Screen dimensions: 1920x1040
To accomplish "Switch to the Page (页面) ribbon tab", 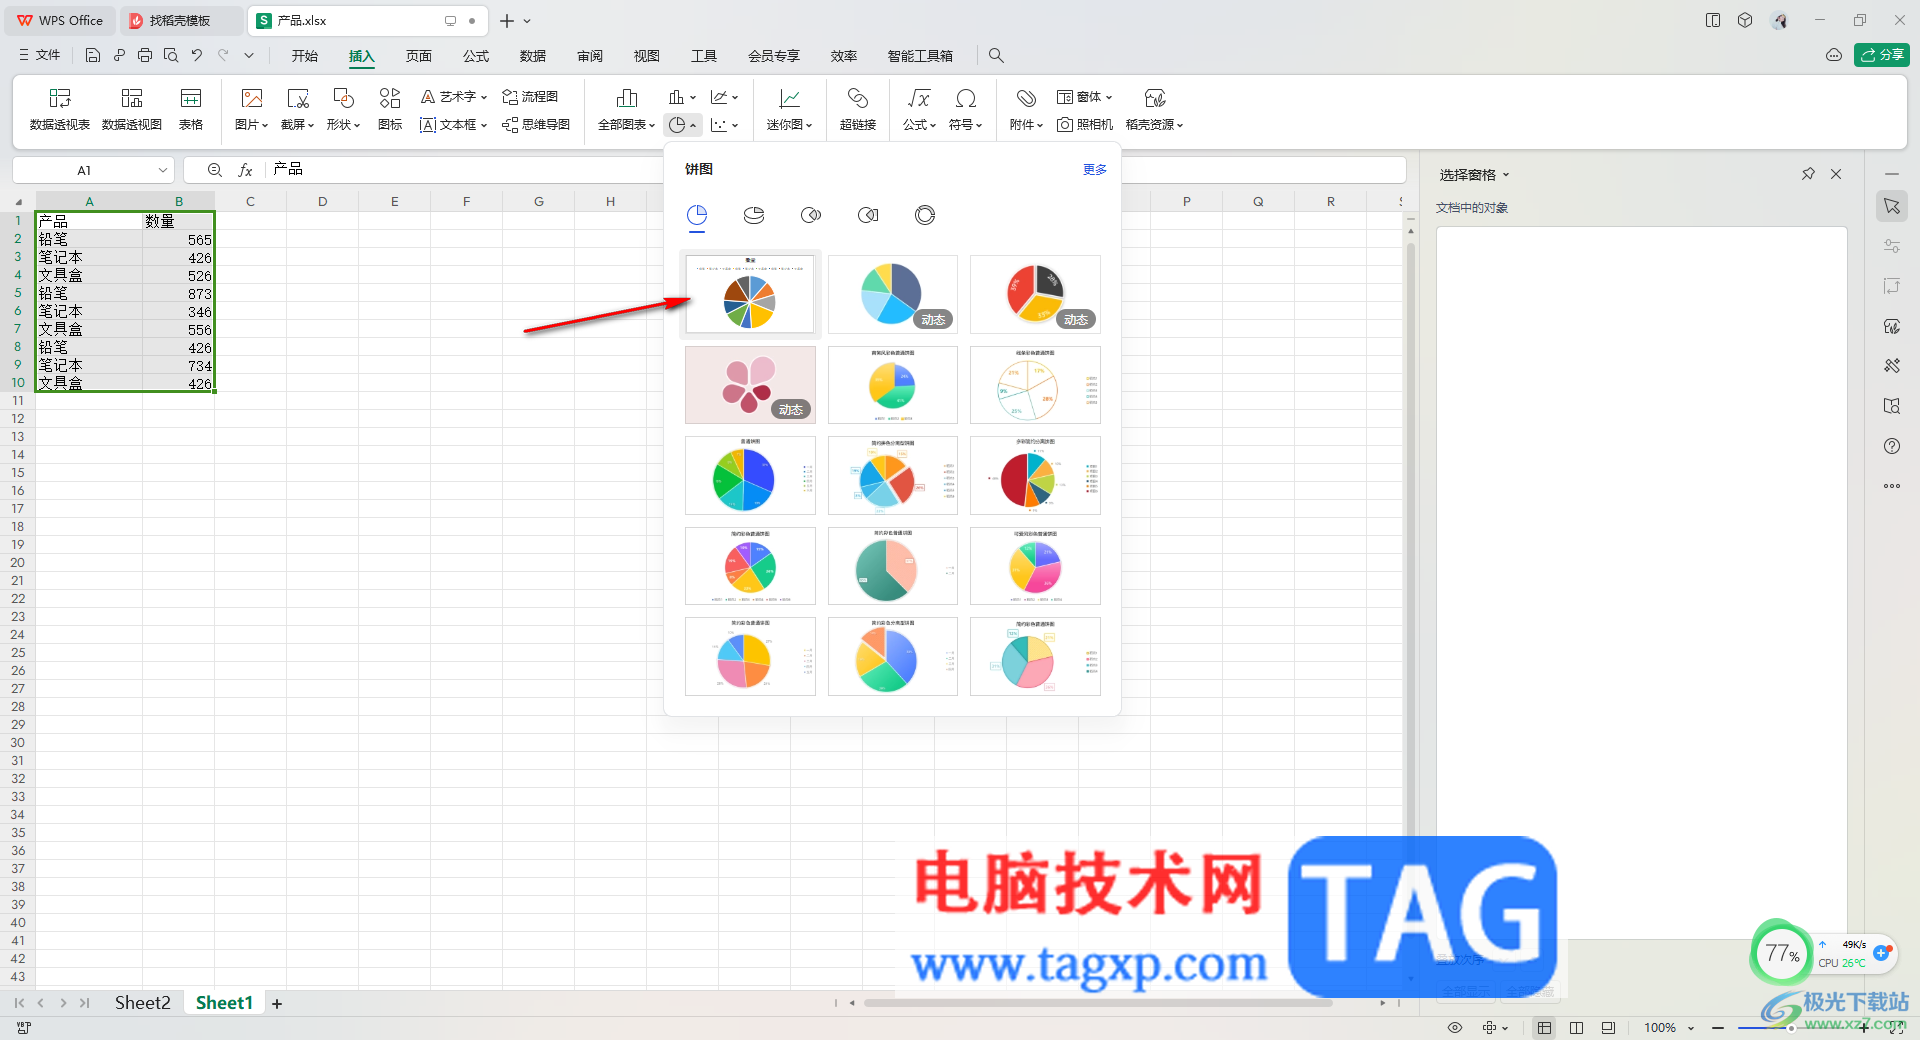I will [419, 56].
